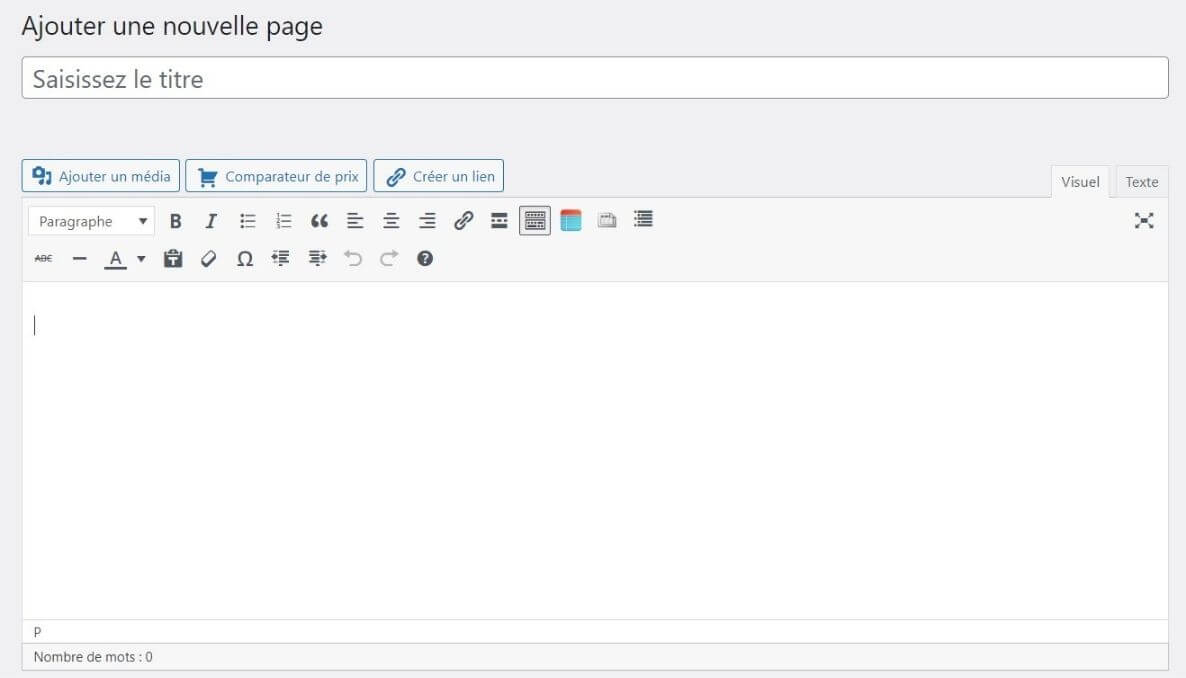This screenshot has width=1186, height=678.
Task: Click the Saisissez le titre field
Action: click(x=595, y=78)
